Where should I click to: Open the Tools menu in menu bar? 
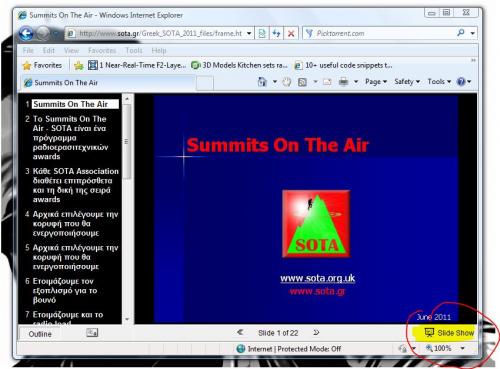134,51
